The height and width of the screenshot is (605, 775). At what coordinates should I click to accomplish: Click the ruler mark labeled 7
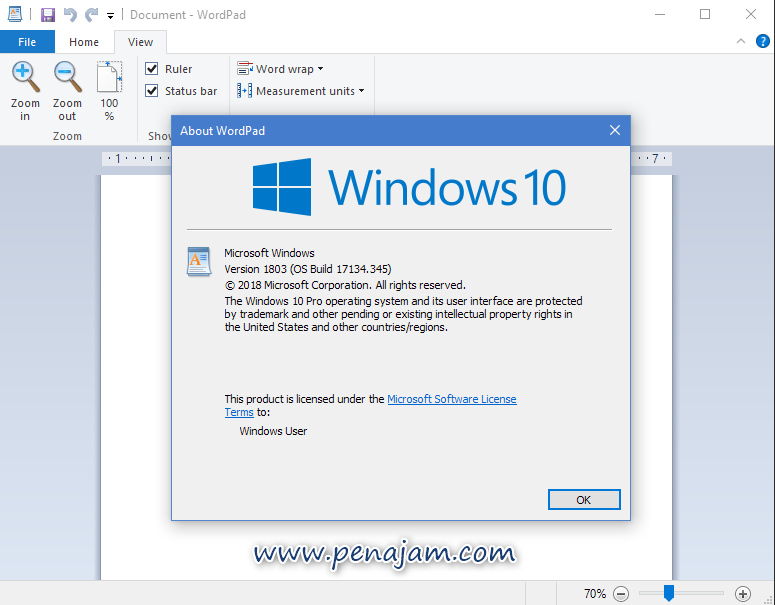click(x=655, y=159)
